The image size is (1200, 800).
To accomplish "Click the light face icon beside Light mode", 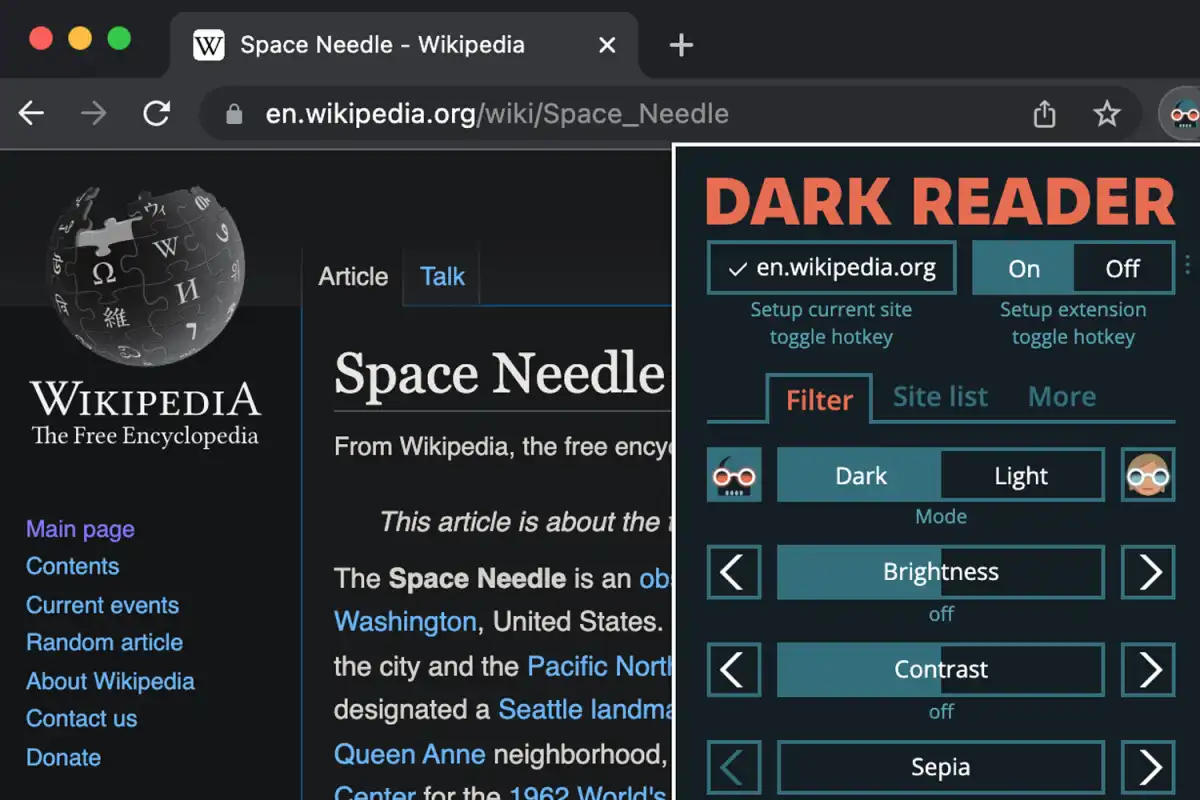I will pos(1147,475).
